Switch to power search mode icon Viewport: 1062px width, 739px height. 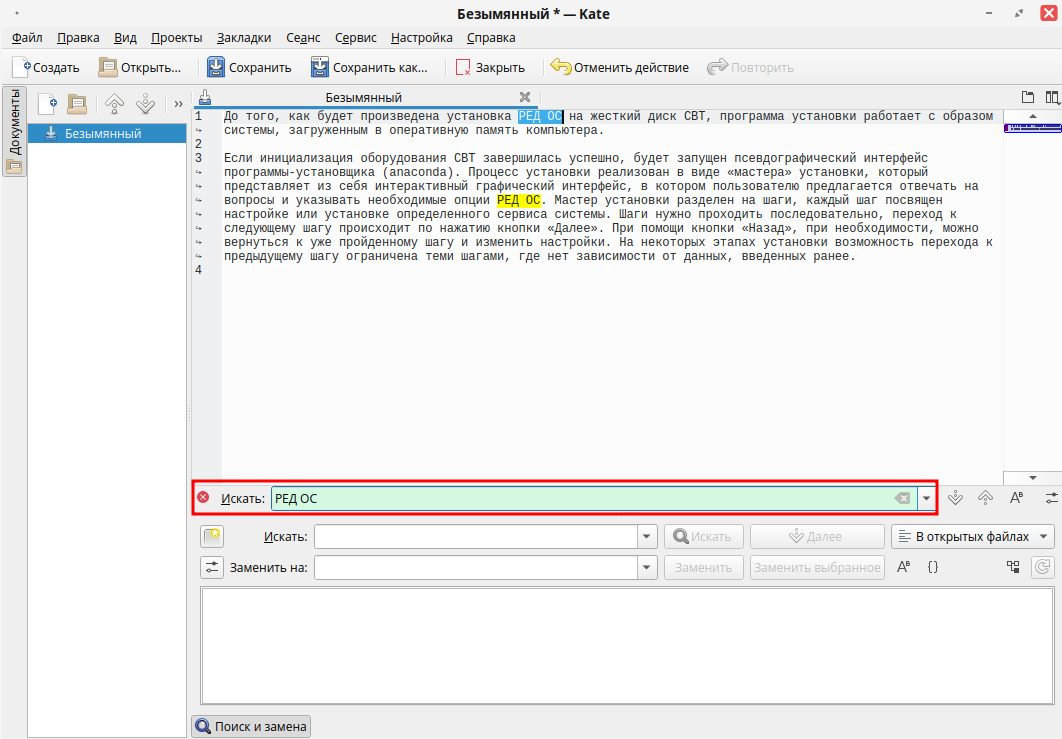pos(1050,498)
